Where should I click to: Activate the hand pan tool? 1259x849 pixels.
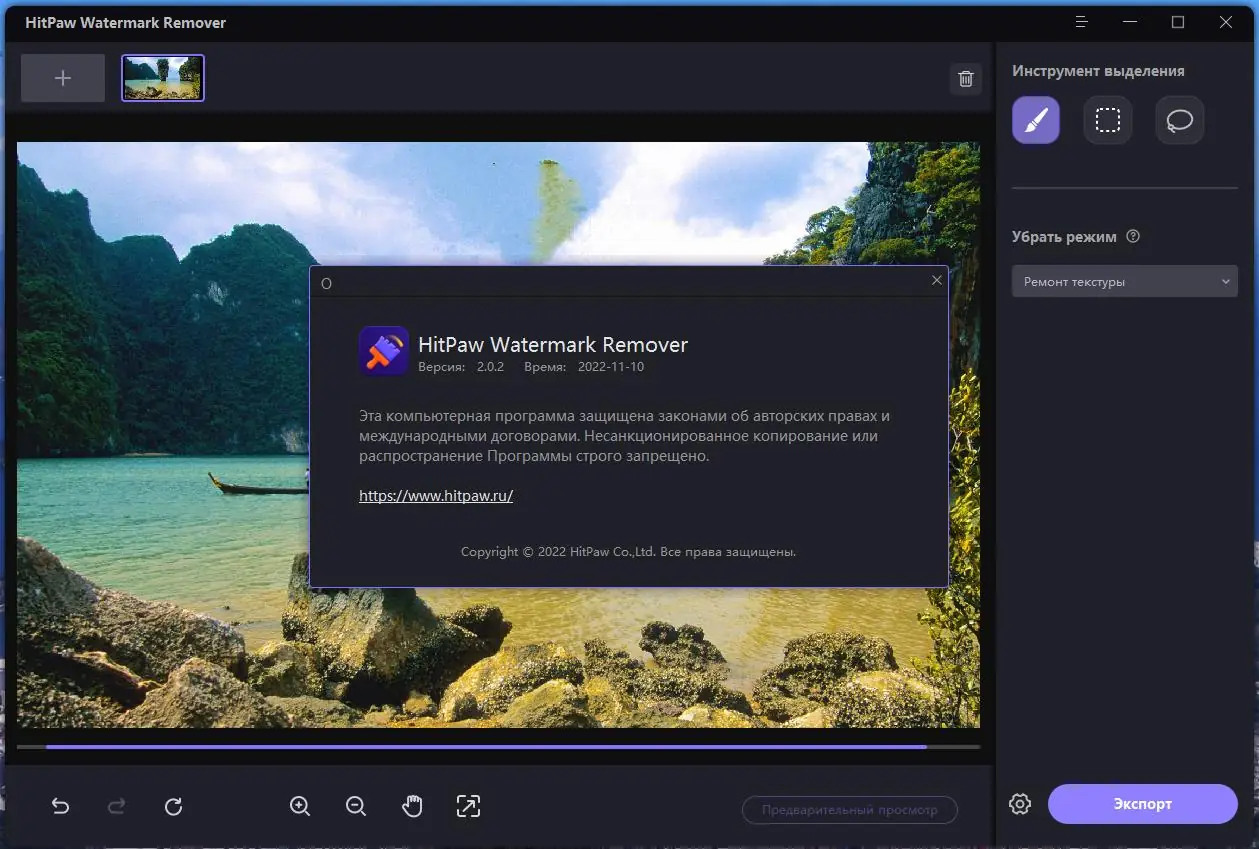point(411,805)
